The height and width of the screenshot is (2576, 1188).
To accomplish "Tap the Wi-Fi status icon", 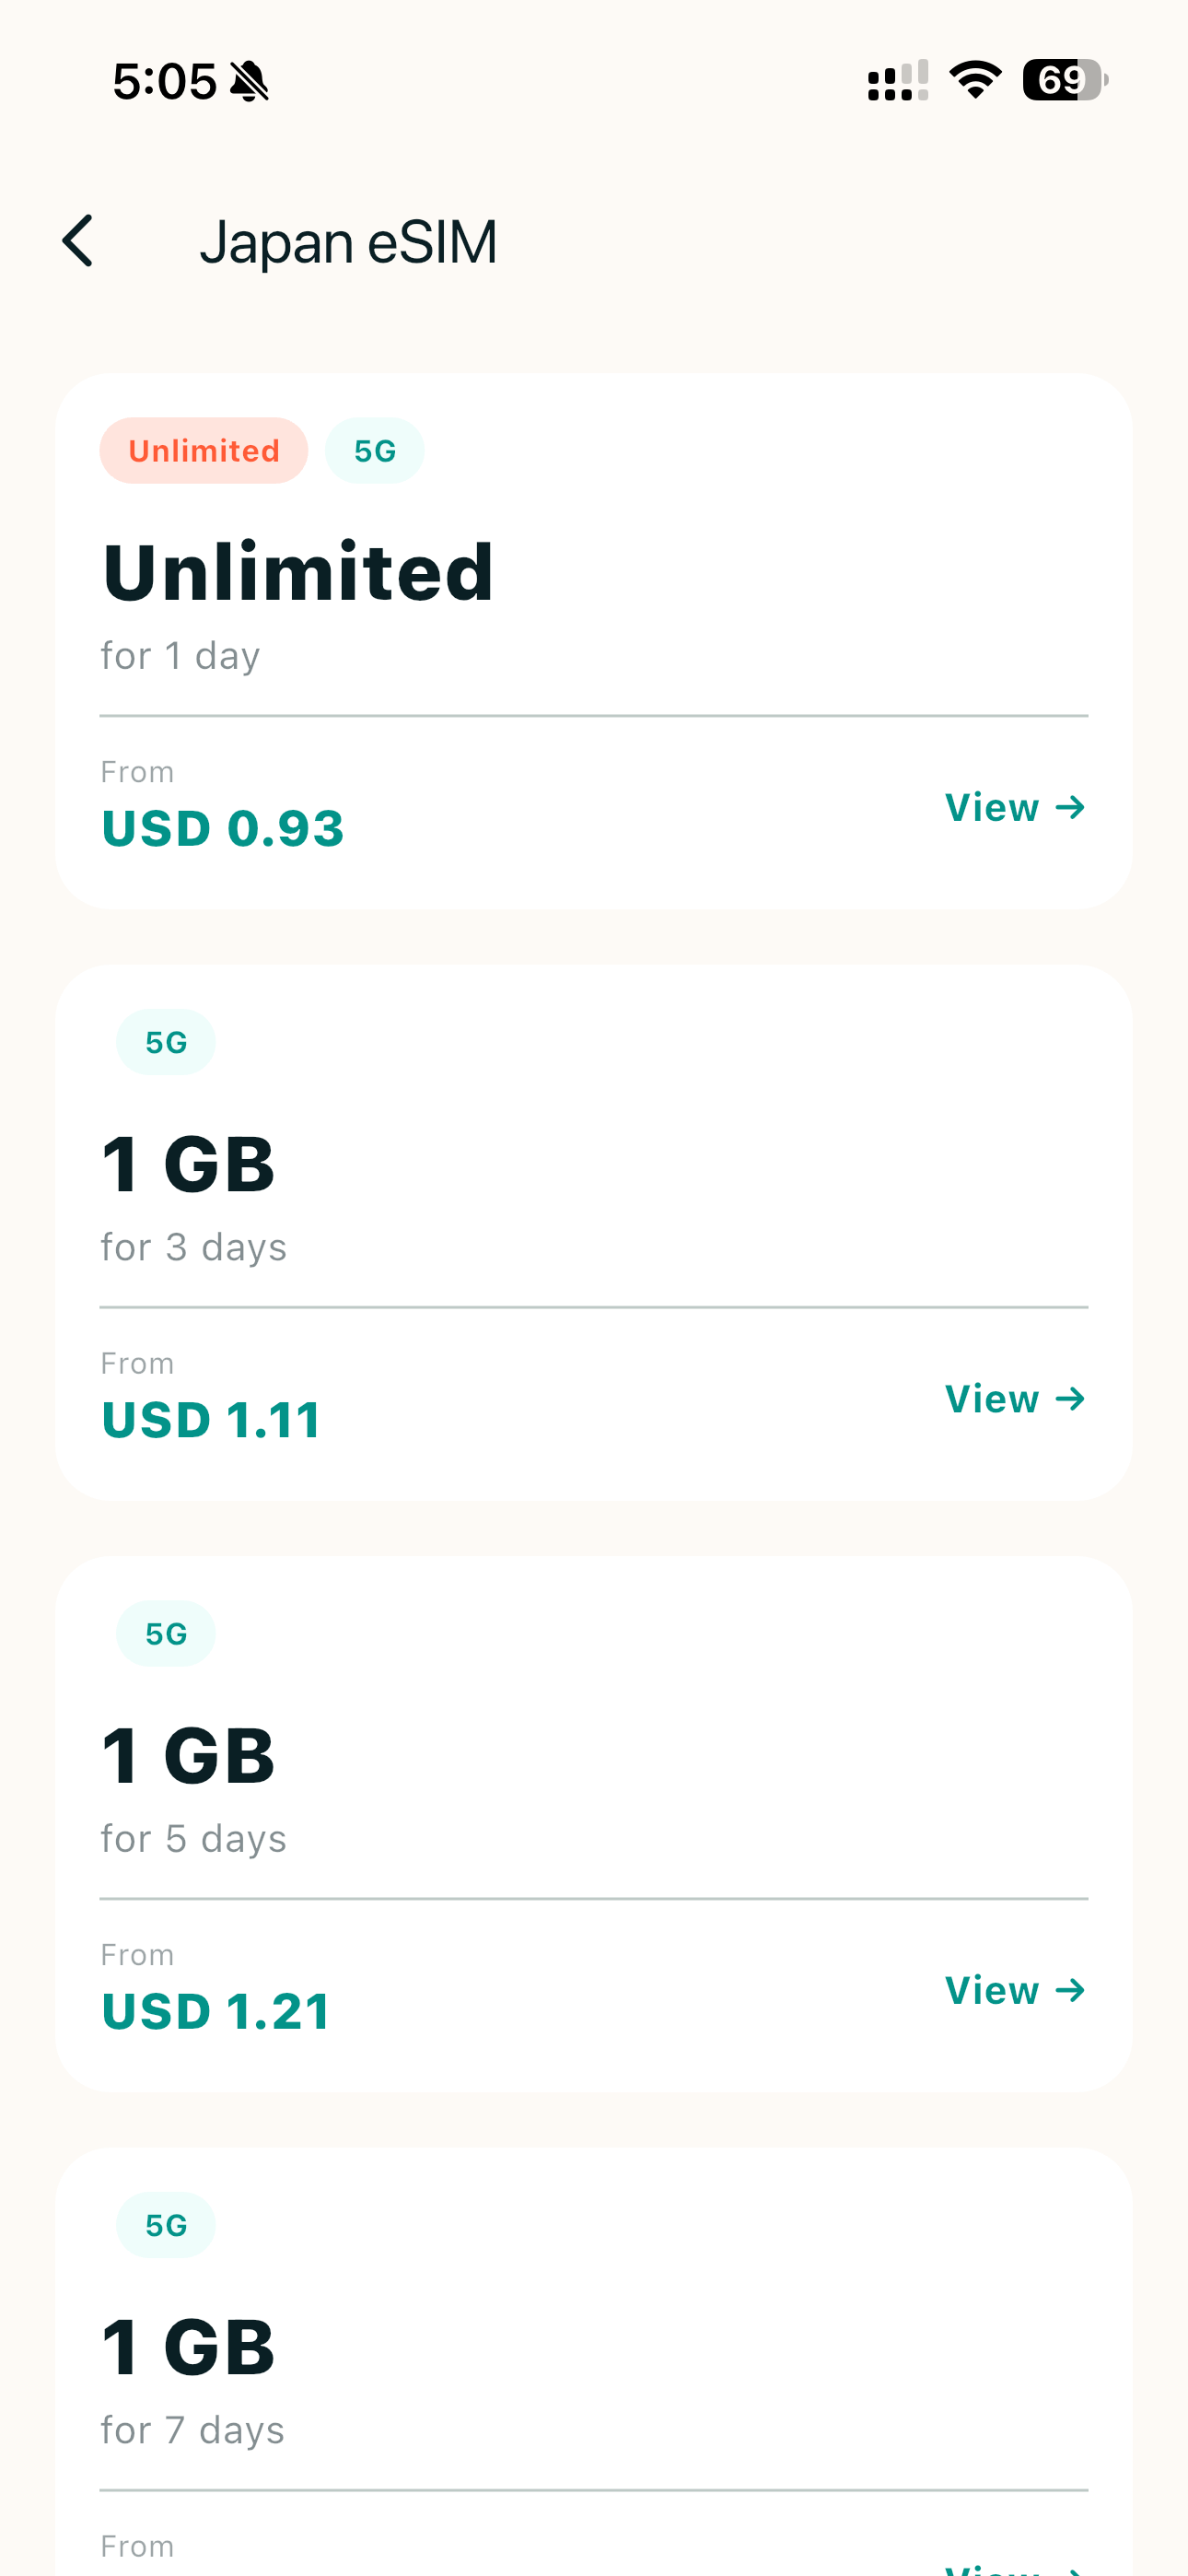I will coord(975,80).
